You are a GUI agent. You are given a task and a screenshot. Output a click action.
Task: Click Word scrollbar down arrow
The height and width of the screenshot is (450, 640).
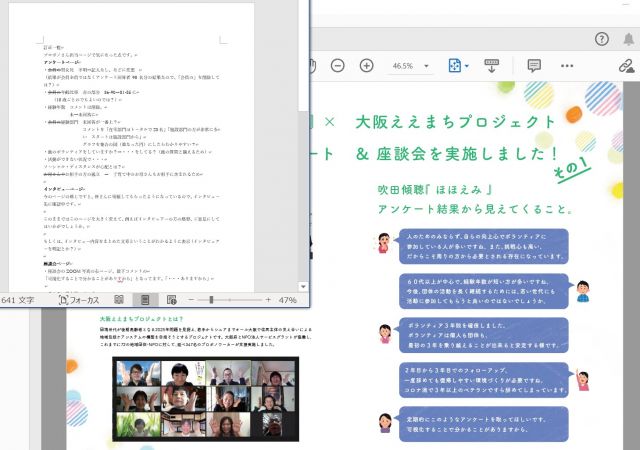pyautogui.click(x=303, y=287)
